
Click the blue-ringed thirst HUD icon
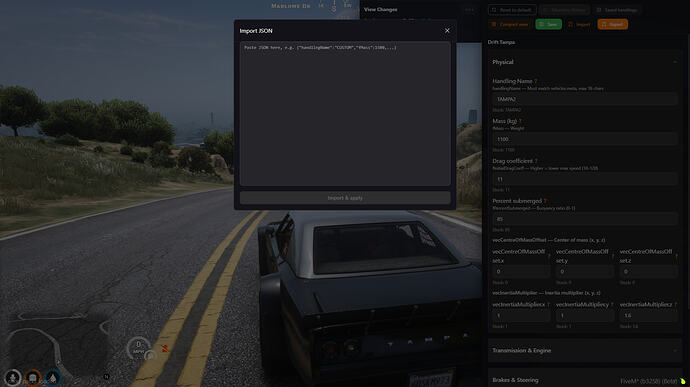click(53, 378)
